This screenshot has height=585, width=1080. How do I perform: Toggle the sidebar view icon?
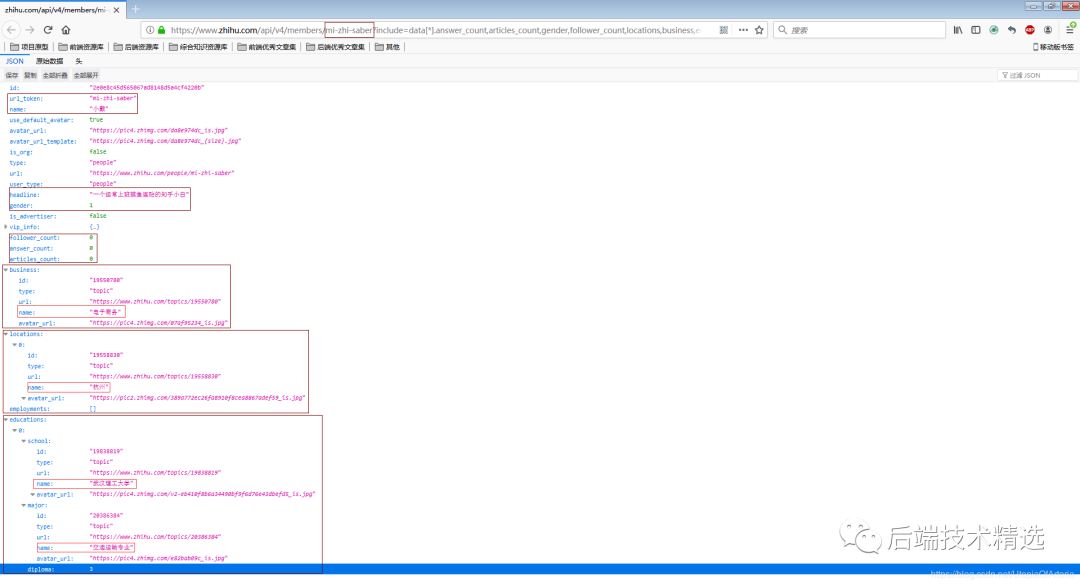[976, 30]
